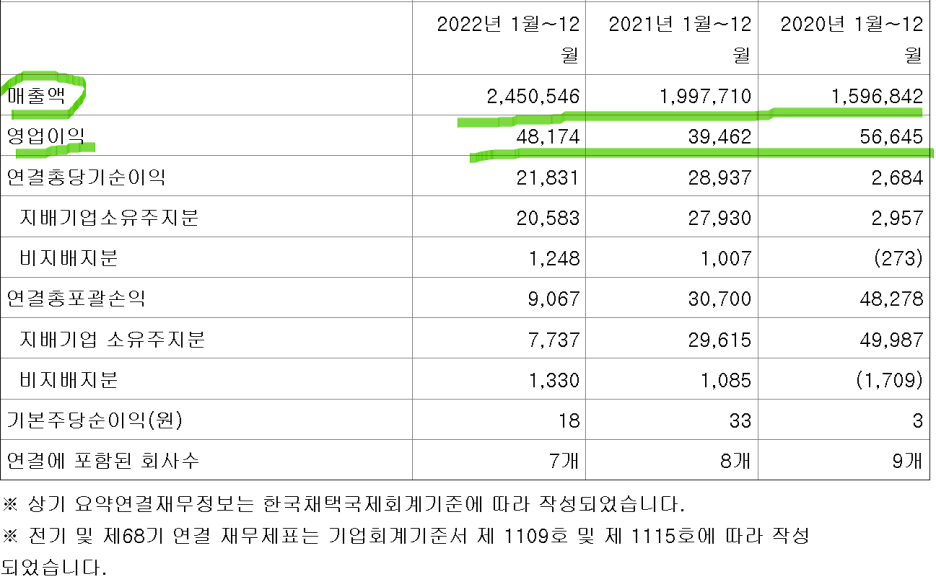Viewport: 936px width, 582px height.
Task: Select operating profit value 48,174
Action: (548, 137)
